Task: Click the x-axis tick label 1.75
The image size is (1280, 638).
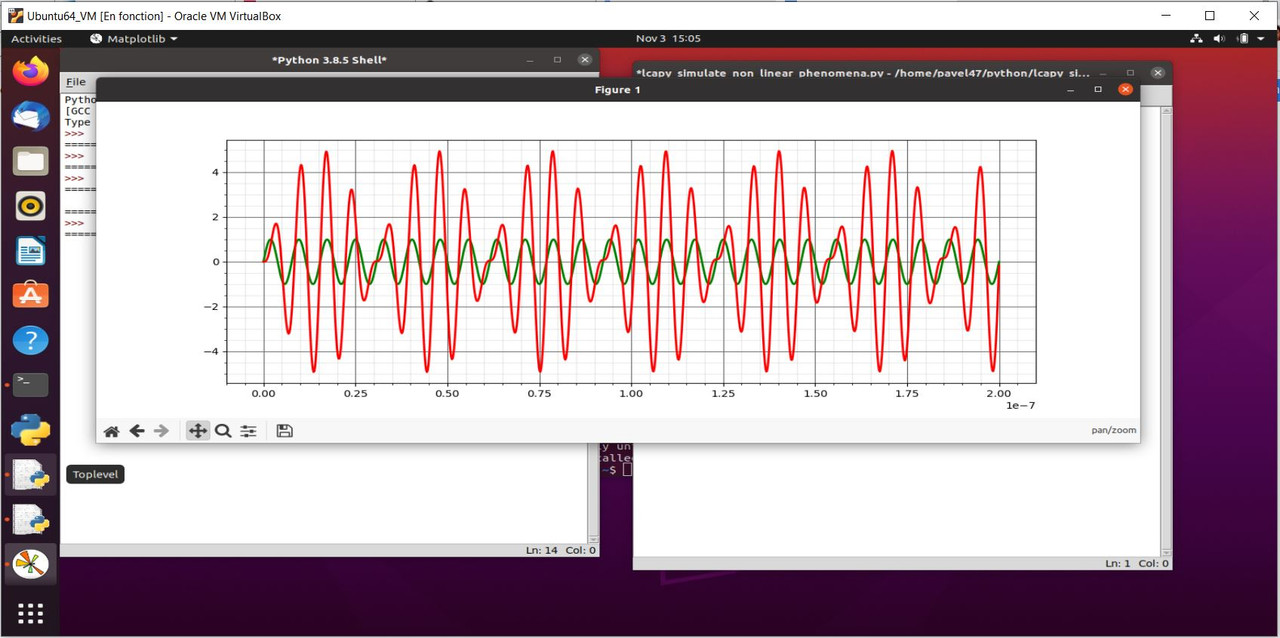Action: click(x=907, y=394)
